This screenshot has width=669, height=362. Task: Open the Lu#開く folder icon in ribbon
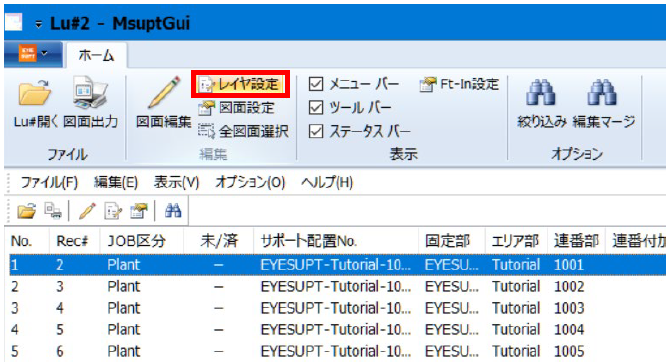(35, 92)
